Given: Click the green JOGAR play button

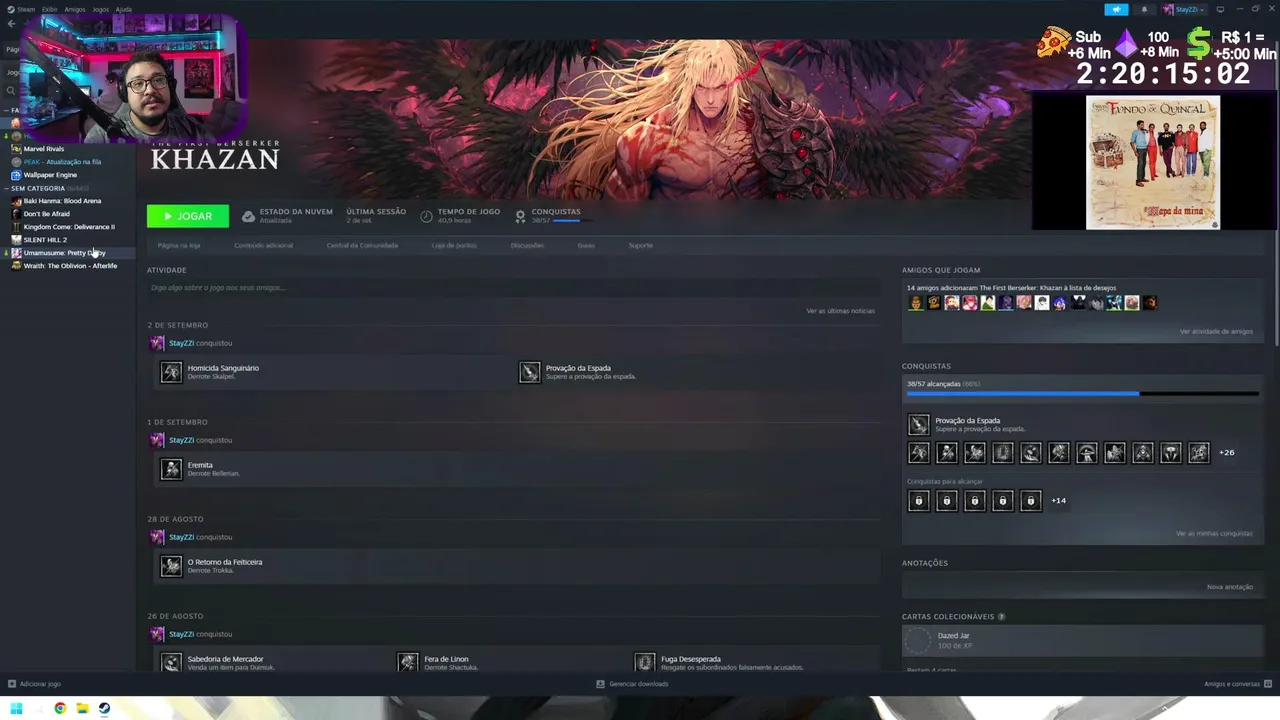Looking at the screenshot, I should (187, 216).
